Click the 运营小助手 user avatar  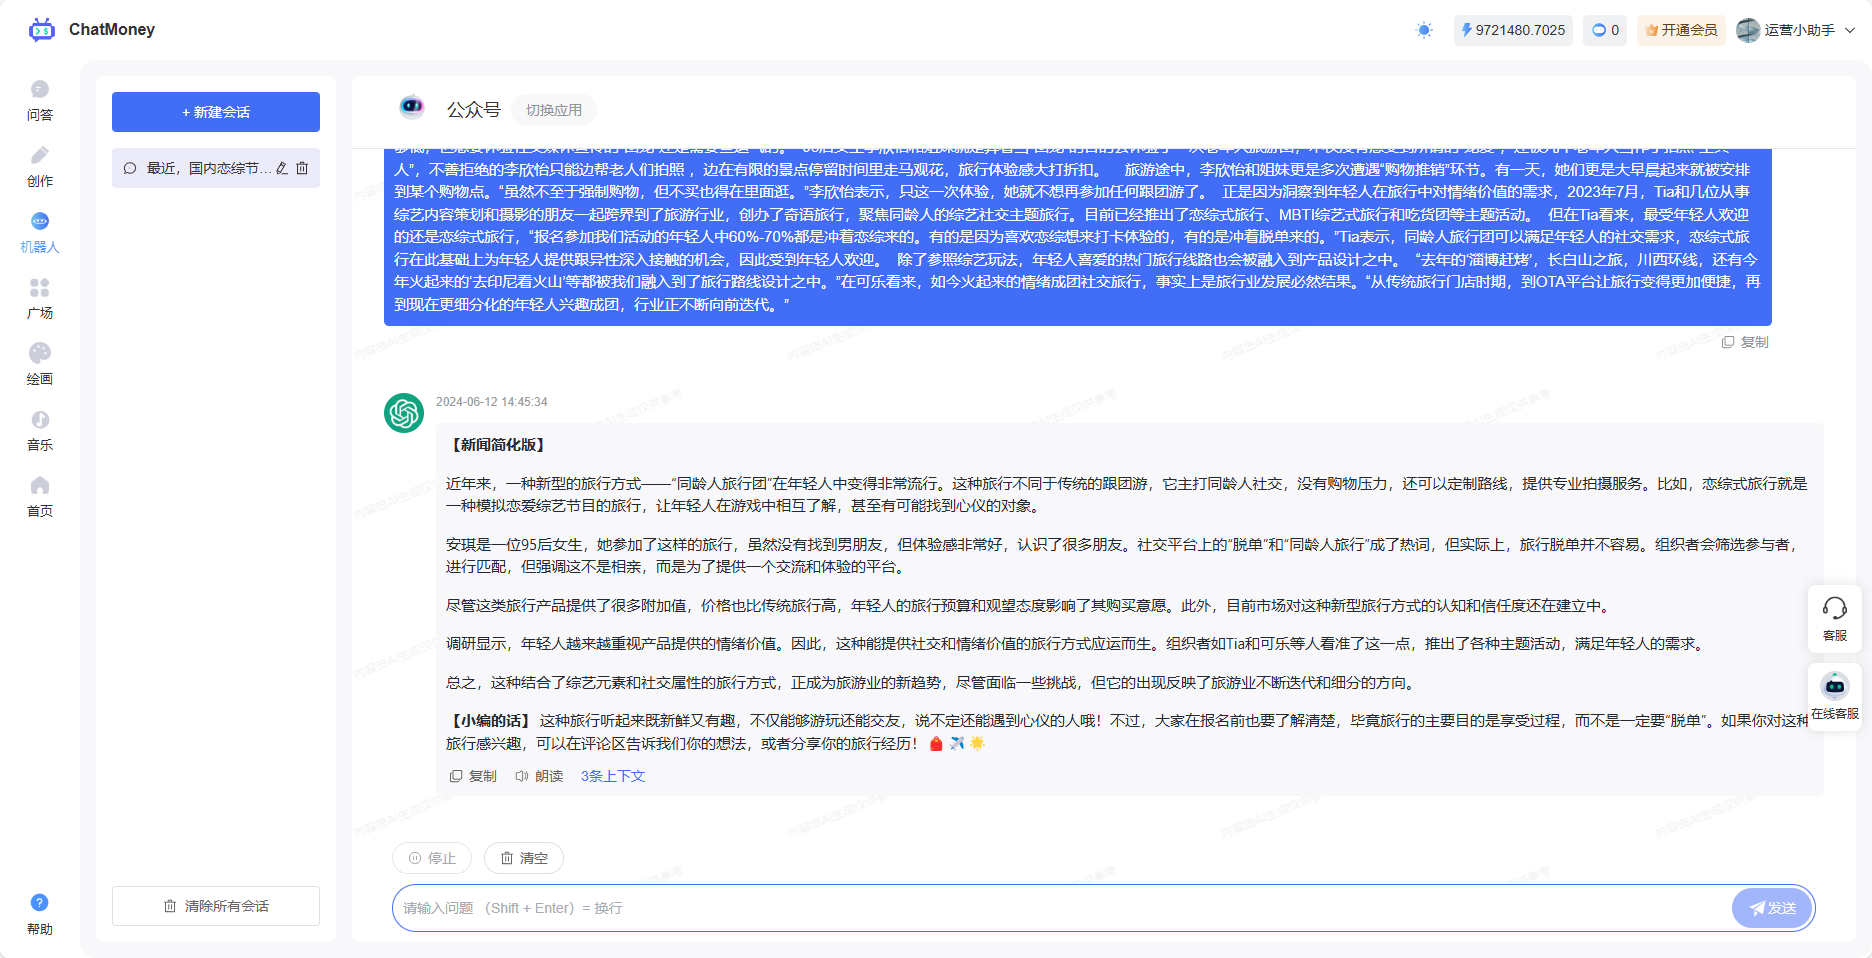[x=1748, y=30]
